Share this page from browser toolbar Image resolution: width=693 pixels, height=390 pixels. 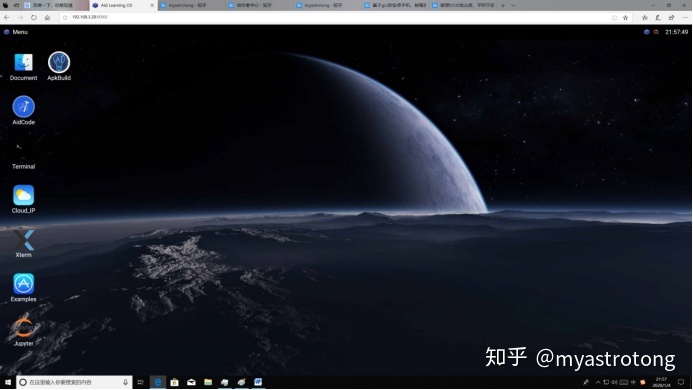point(671,17)
